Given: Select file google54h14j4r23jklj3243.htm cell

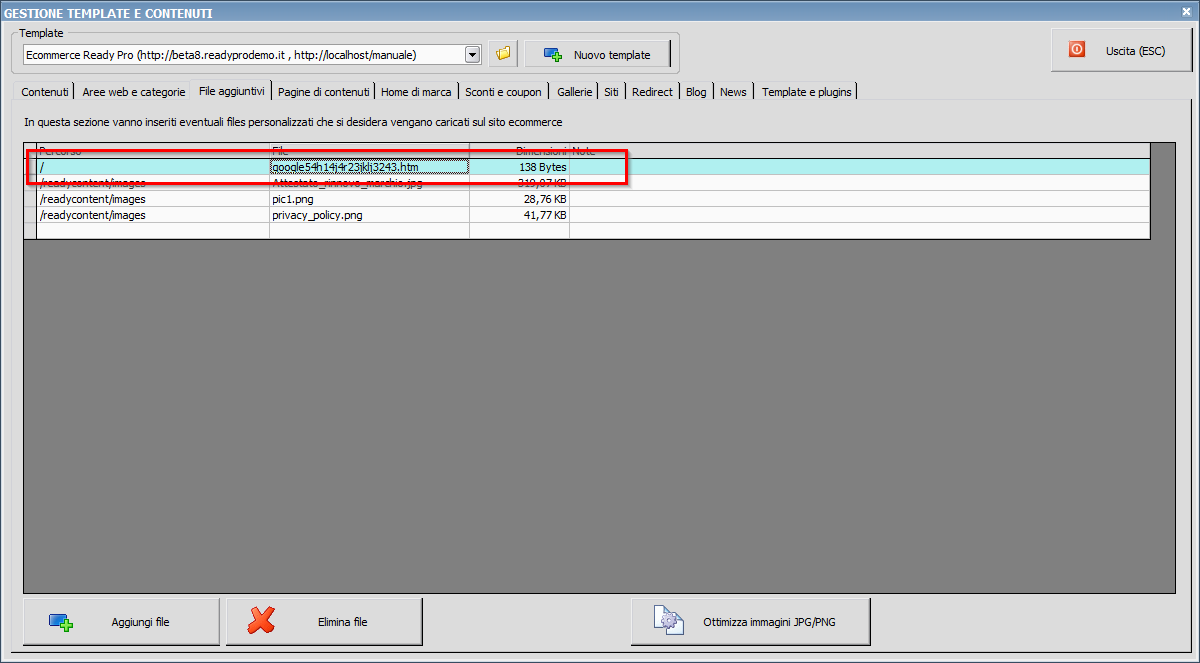Looking at the screenshot, I should 369,167.
